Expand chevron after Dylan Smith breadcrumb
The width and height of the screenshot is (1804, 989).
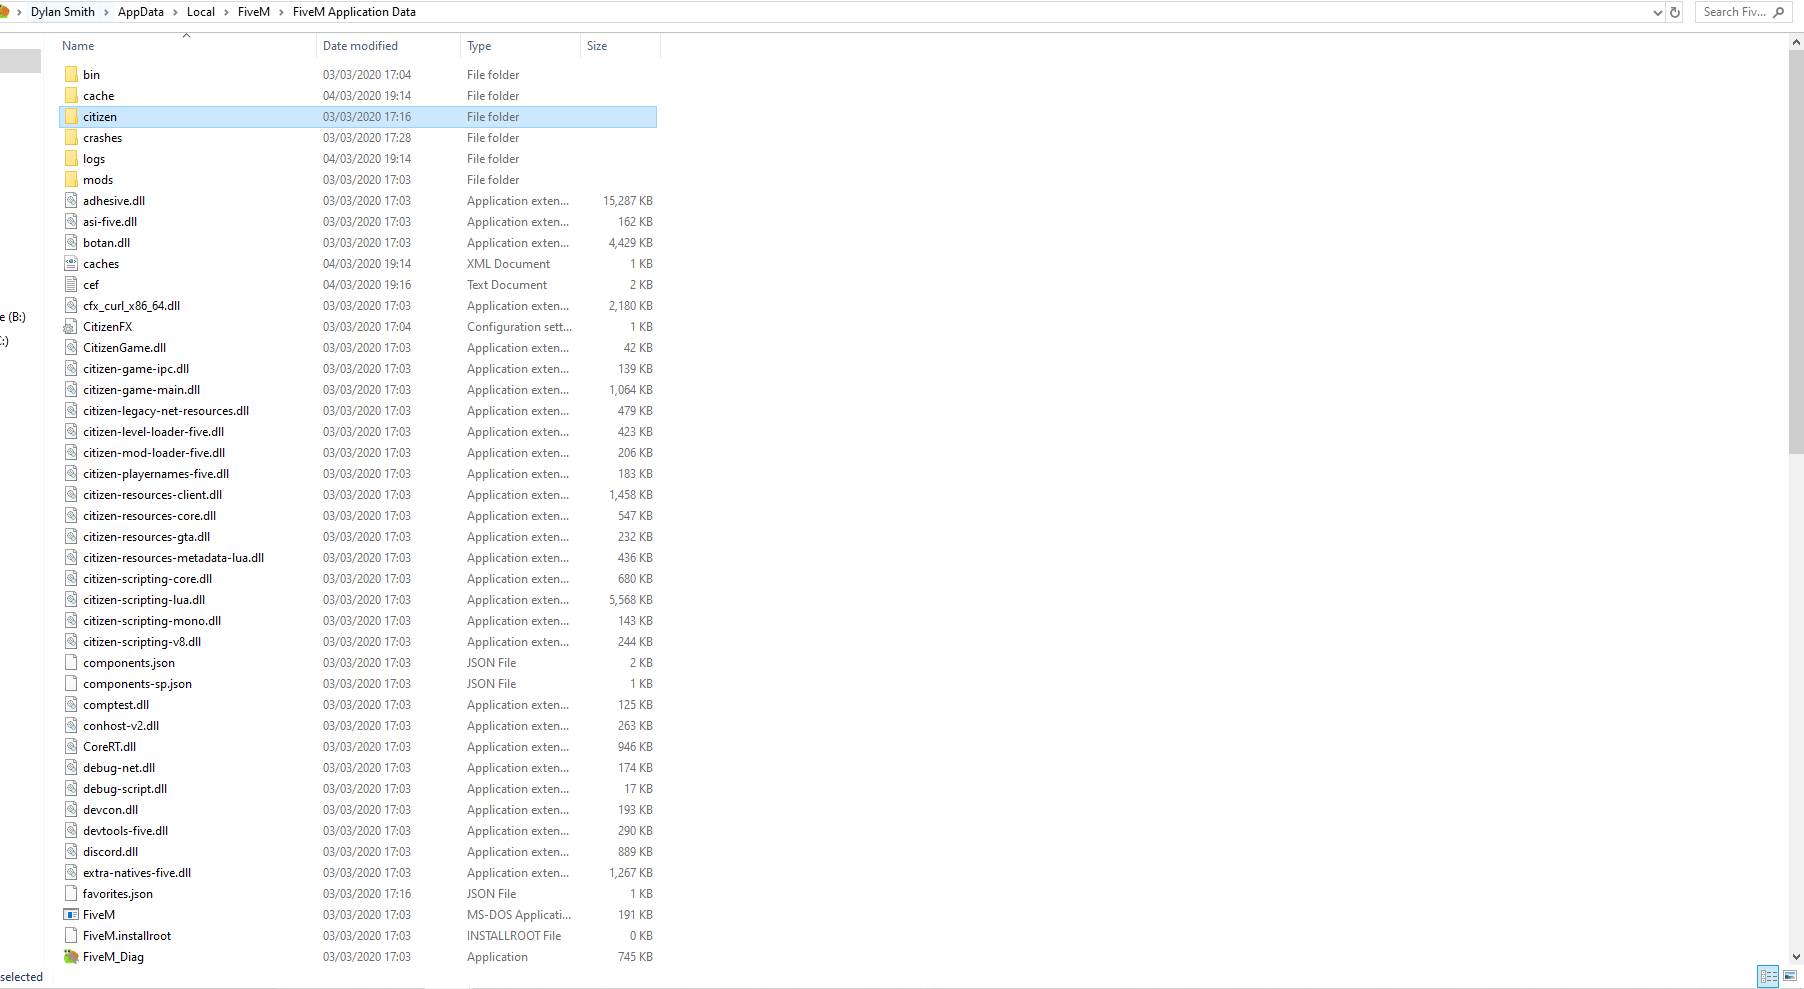106,12
